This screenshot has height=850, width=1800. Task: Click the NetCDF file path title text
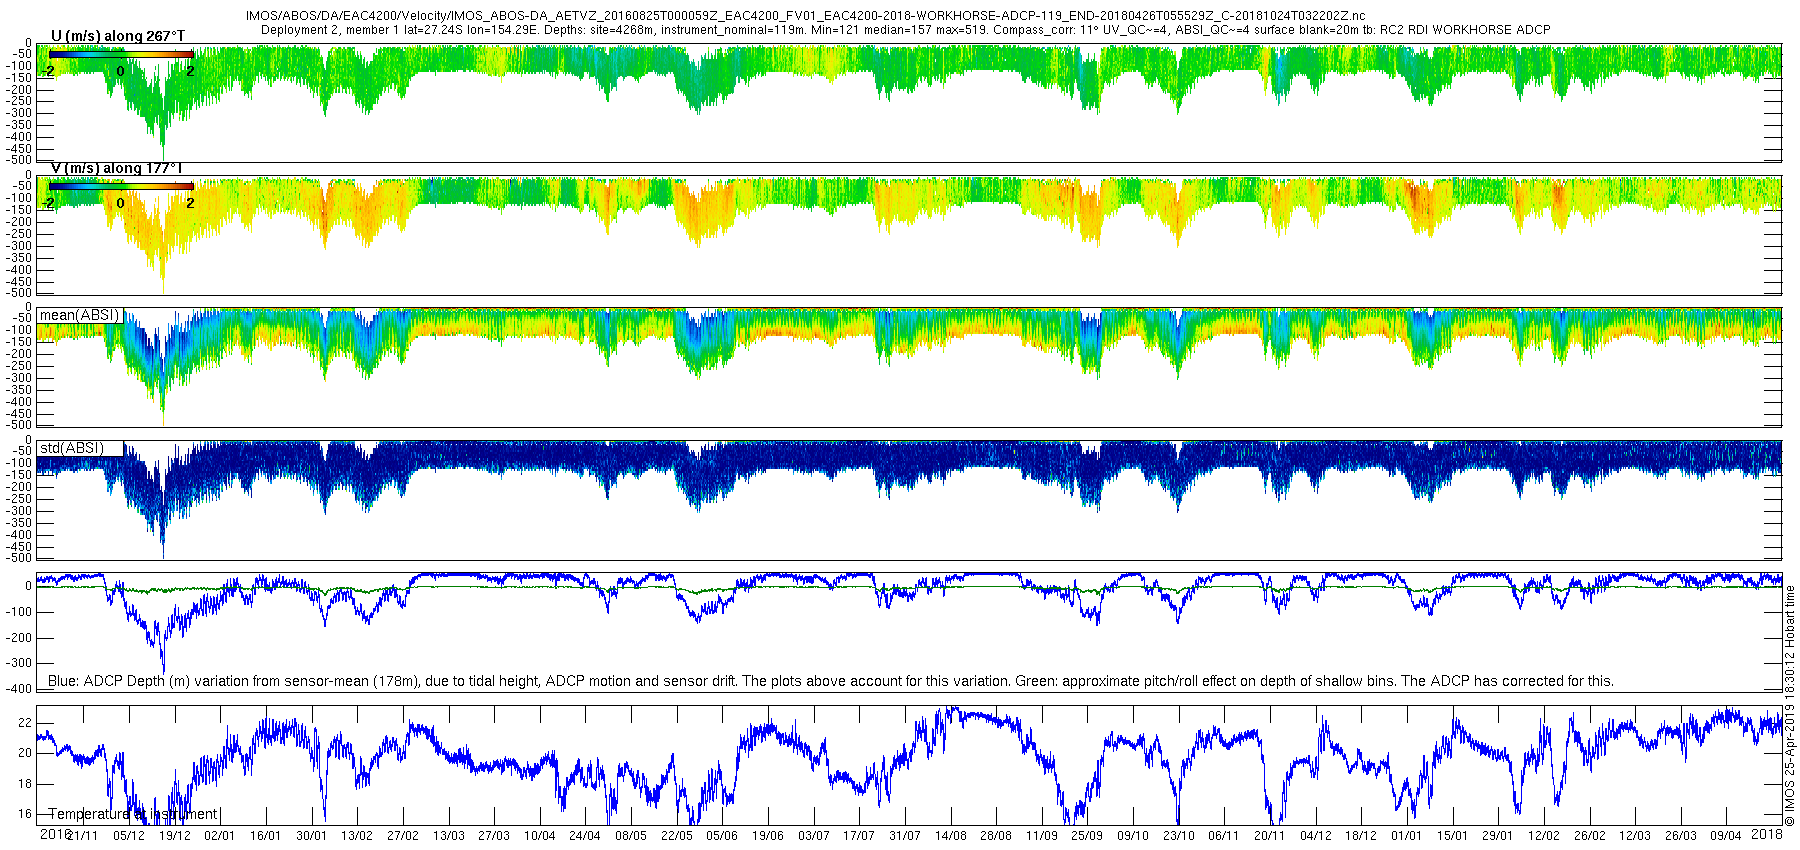click(805, 16)
